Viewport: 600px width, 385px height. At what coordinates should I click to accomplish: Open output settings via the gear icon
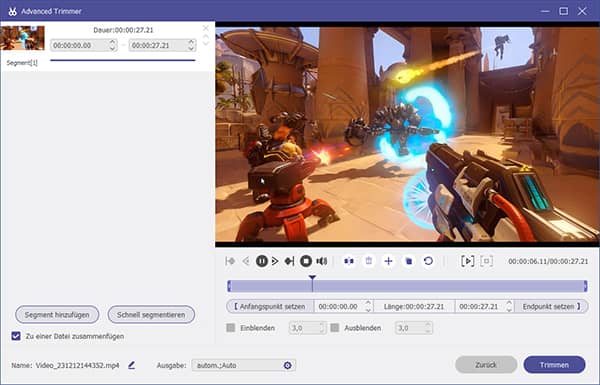tap(287, 365)
